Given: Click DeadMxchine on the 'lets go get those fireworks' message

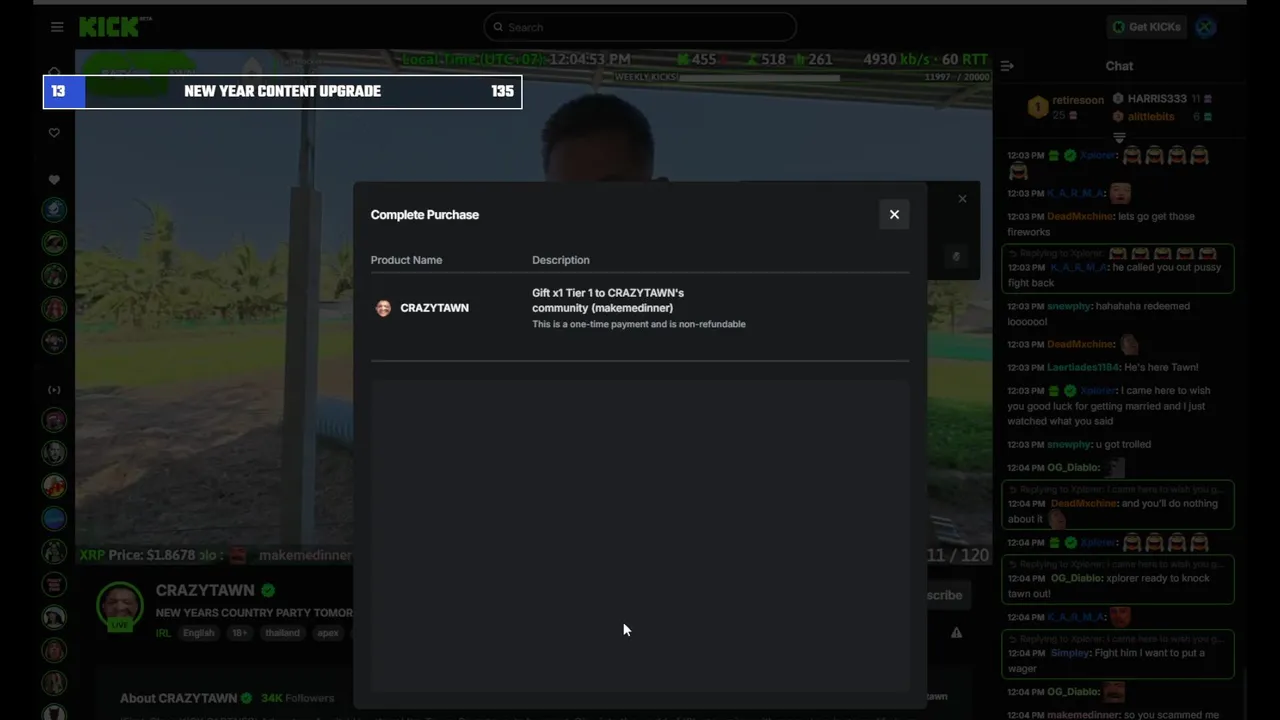Looking at the screenshot, I should click(x=1080, y=216).
